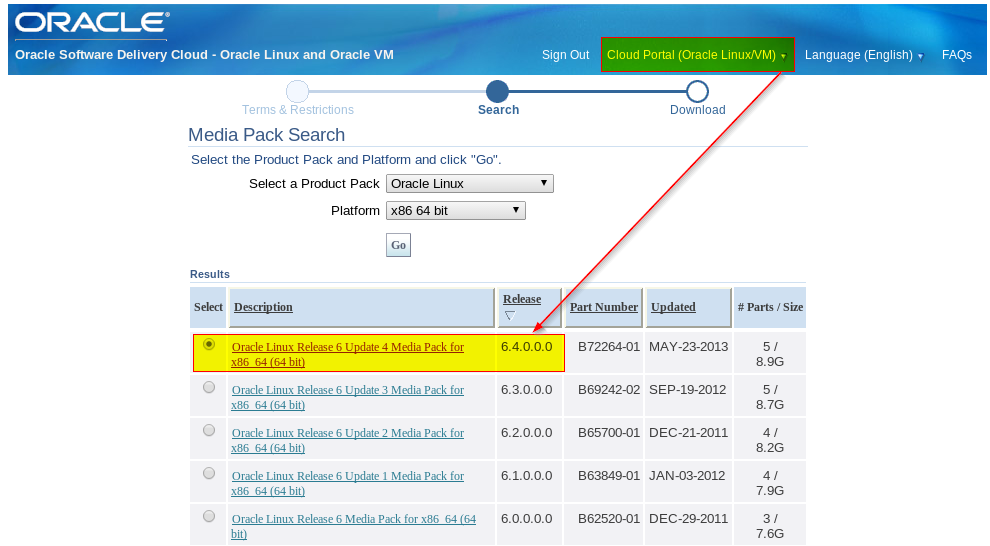Screen dimensions: 990x546
Task: Click the SEP-19-2012 updated date
Action: (687, 389)
